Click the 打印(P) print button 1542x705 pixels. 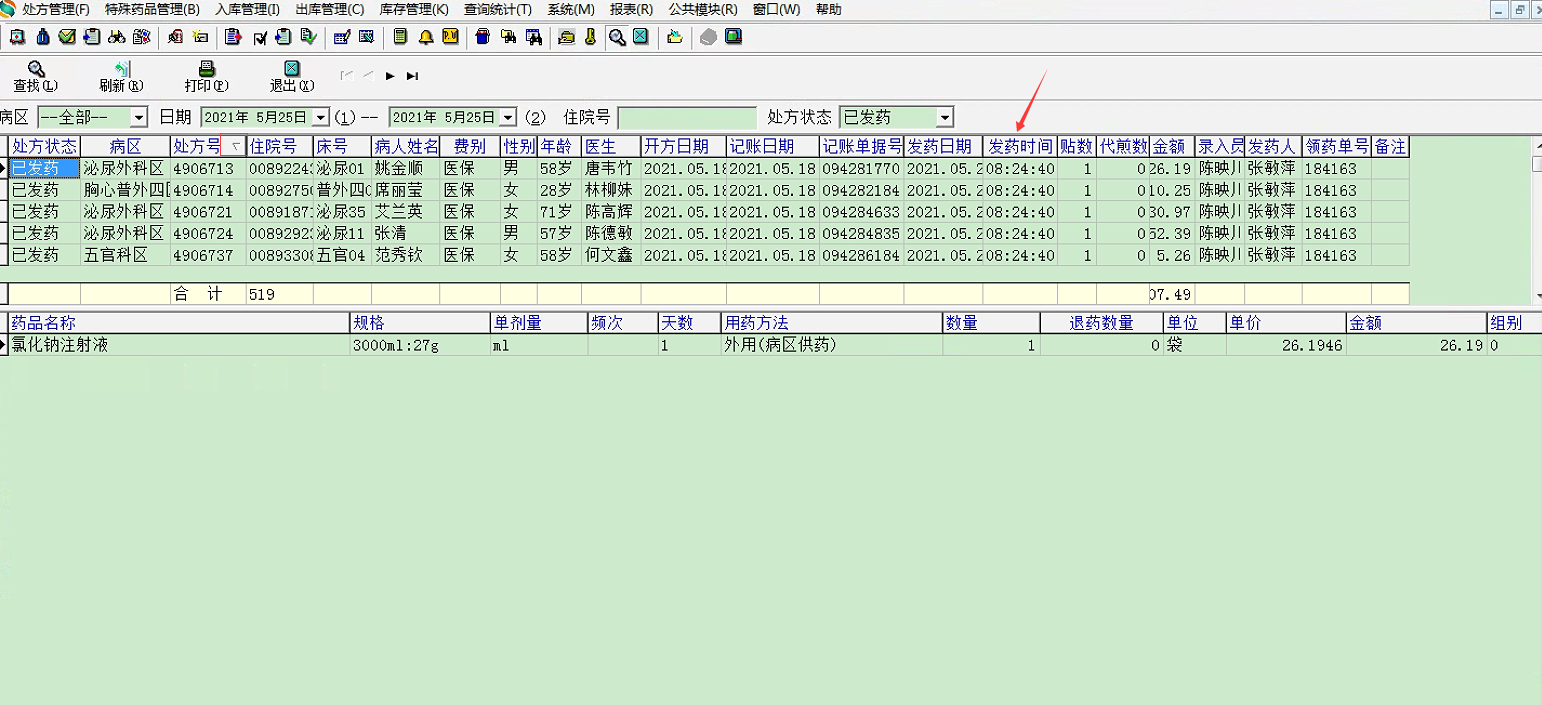click(x=207, y=76)
